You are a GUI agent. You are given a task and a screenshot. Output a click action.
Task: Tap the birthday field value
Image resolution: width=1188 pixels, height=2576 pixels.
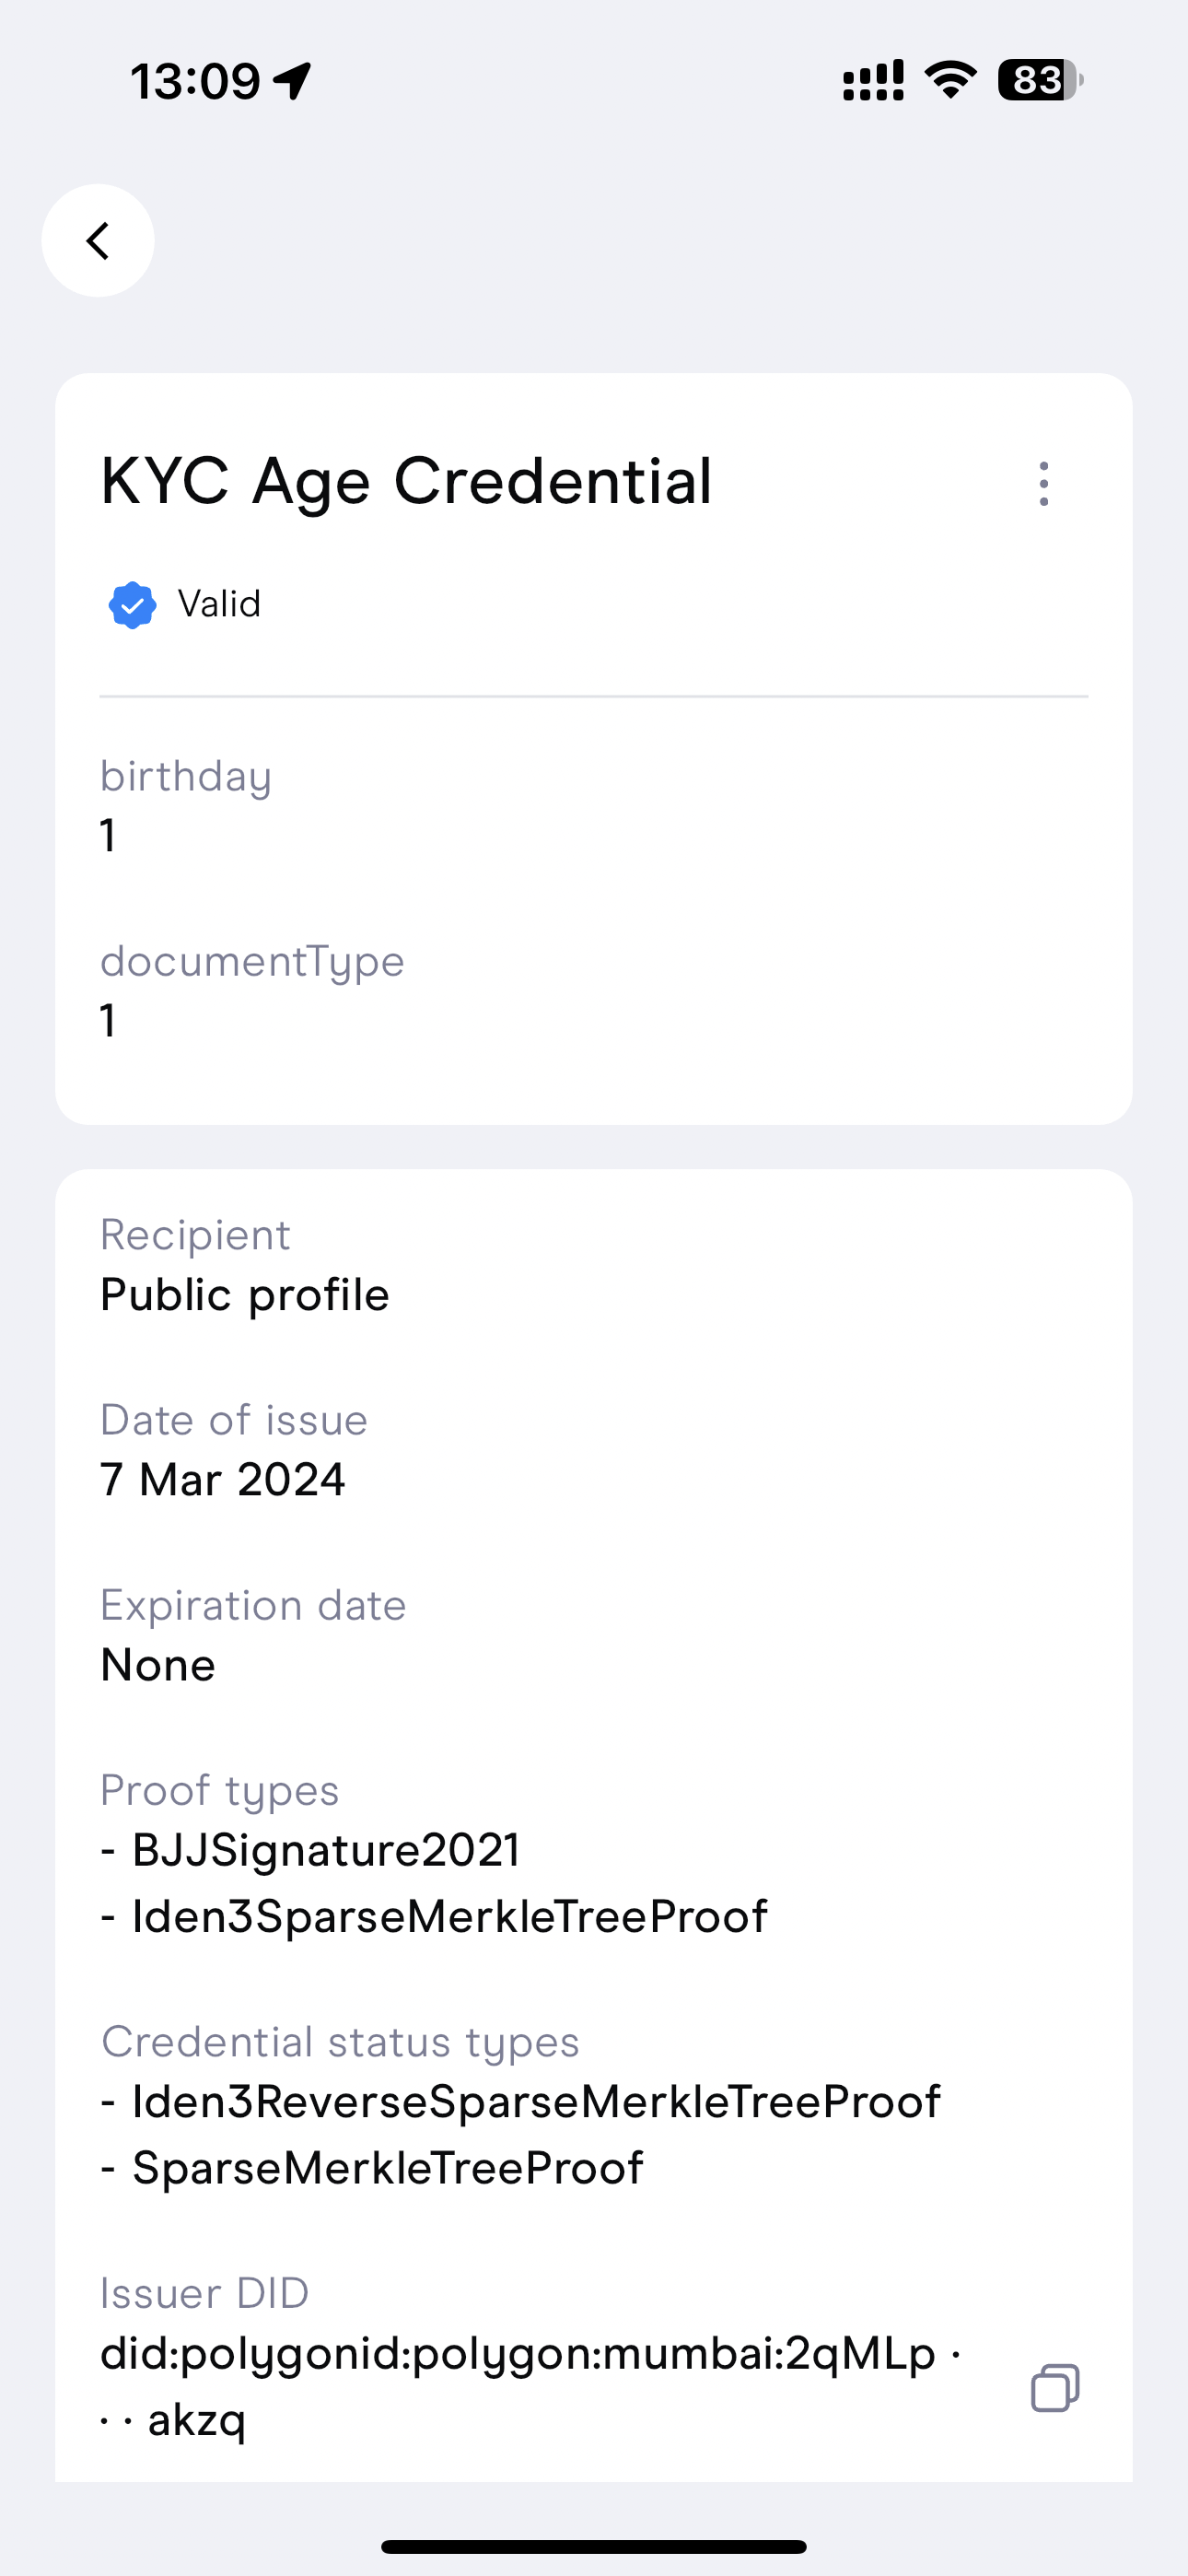coord(108,836)
